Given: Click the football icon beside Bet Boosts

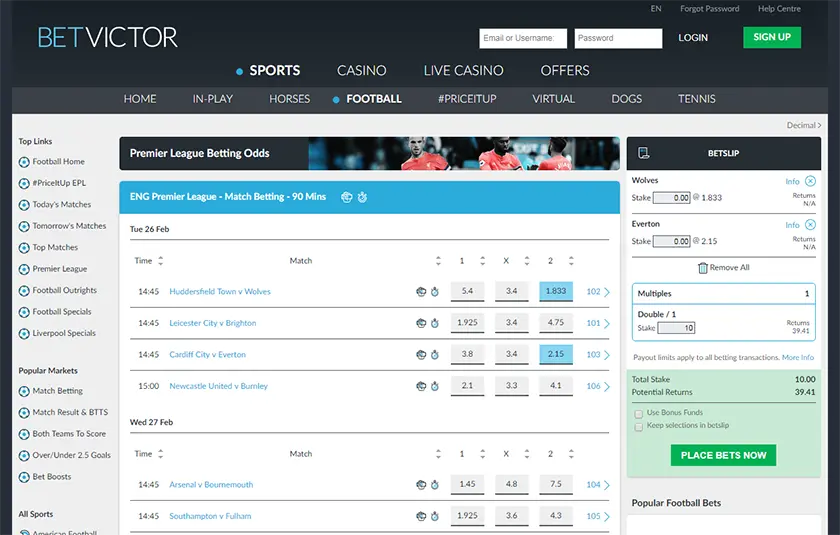Looking at the screenshot, I should coord(24,477).
